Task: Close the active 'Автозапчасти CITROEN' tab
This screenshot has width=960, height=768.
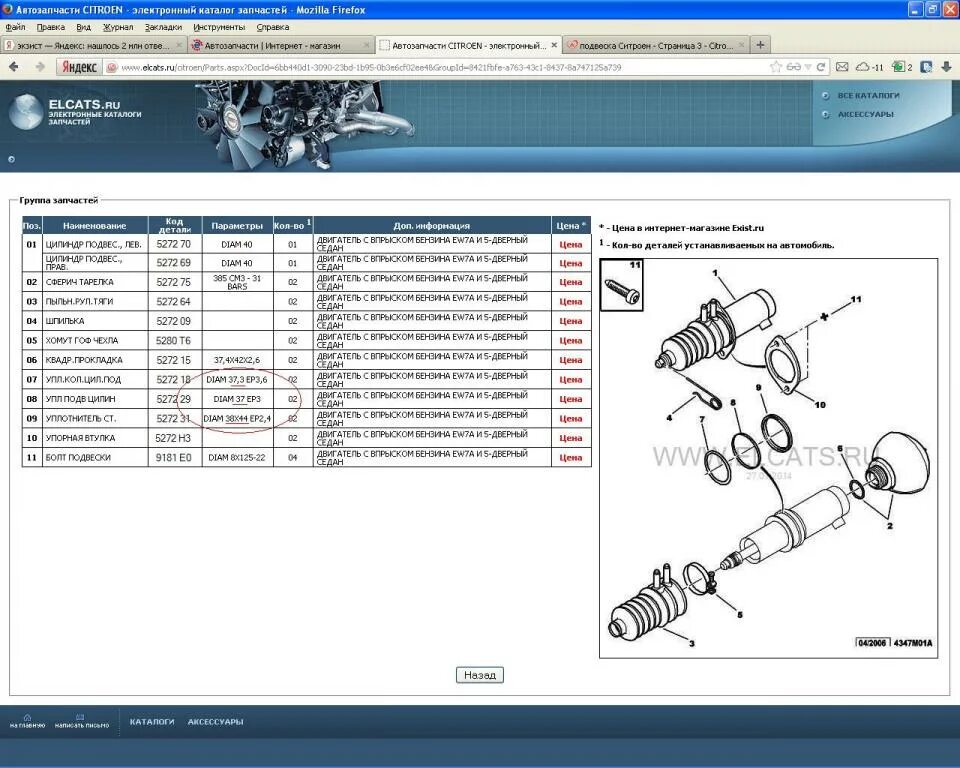Action: tap(554, 45)
